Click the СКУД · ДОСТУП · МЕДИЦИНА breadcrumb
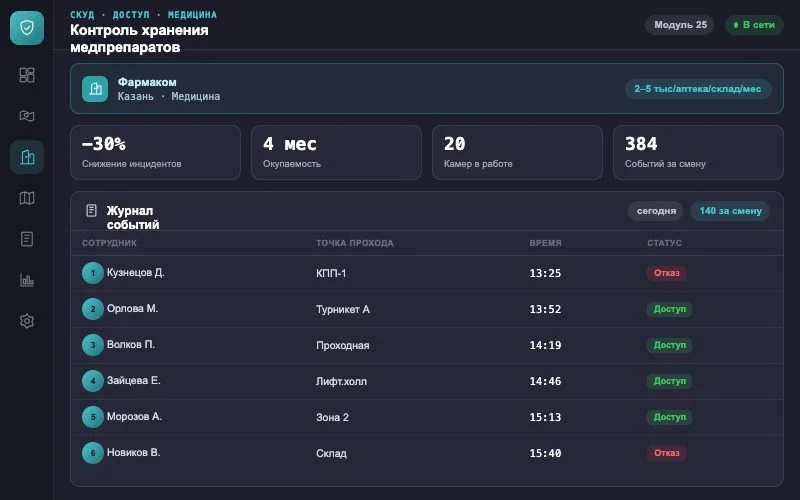Viewport: 800px width, 500px height. (x=143, y=15)
